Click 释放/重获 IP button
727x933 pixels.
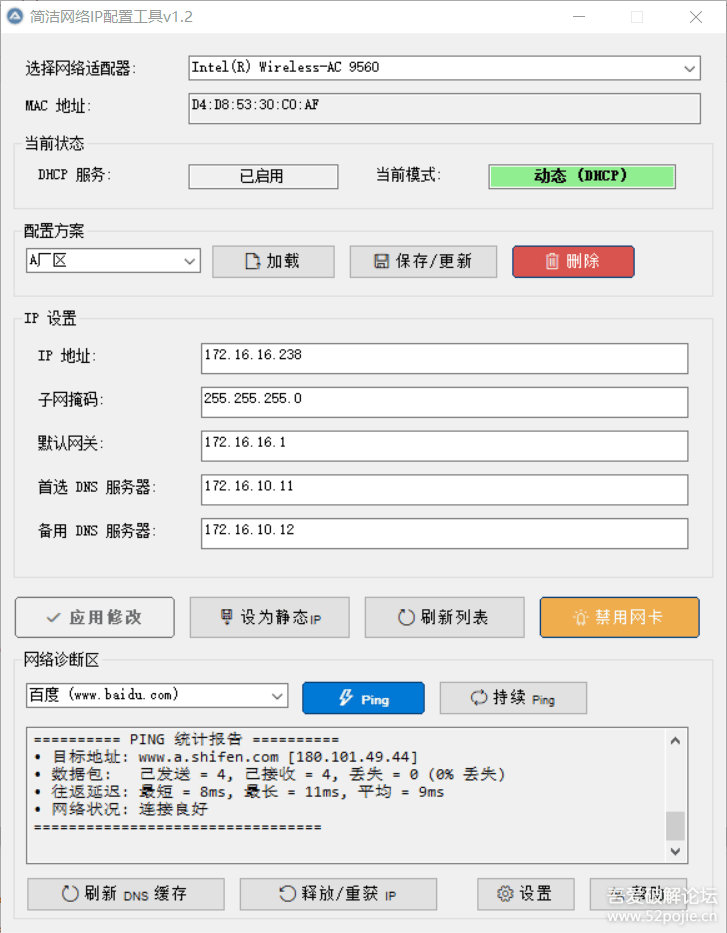(x=338, y=893)
